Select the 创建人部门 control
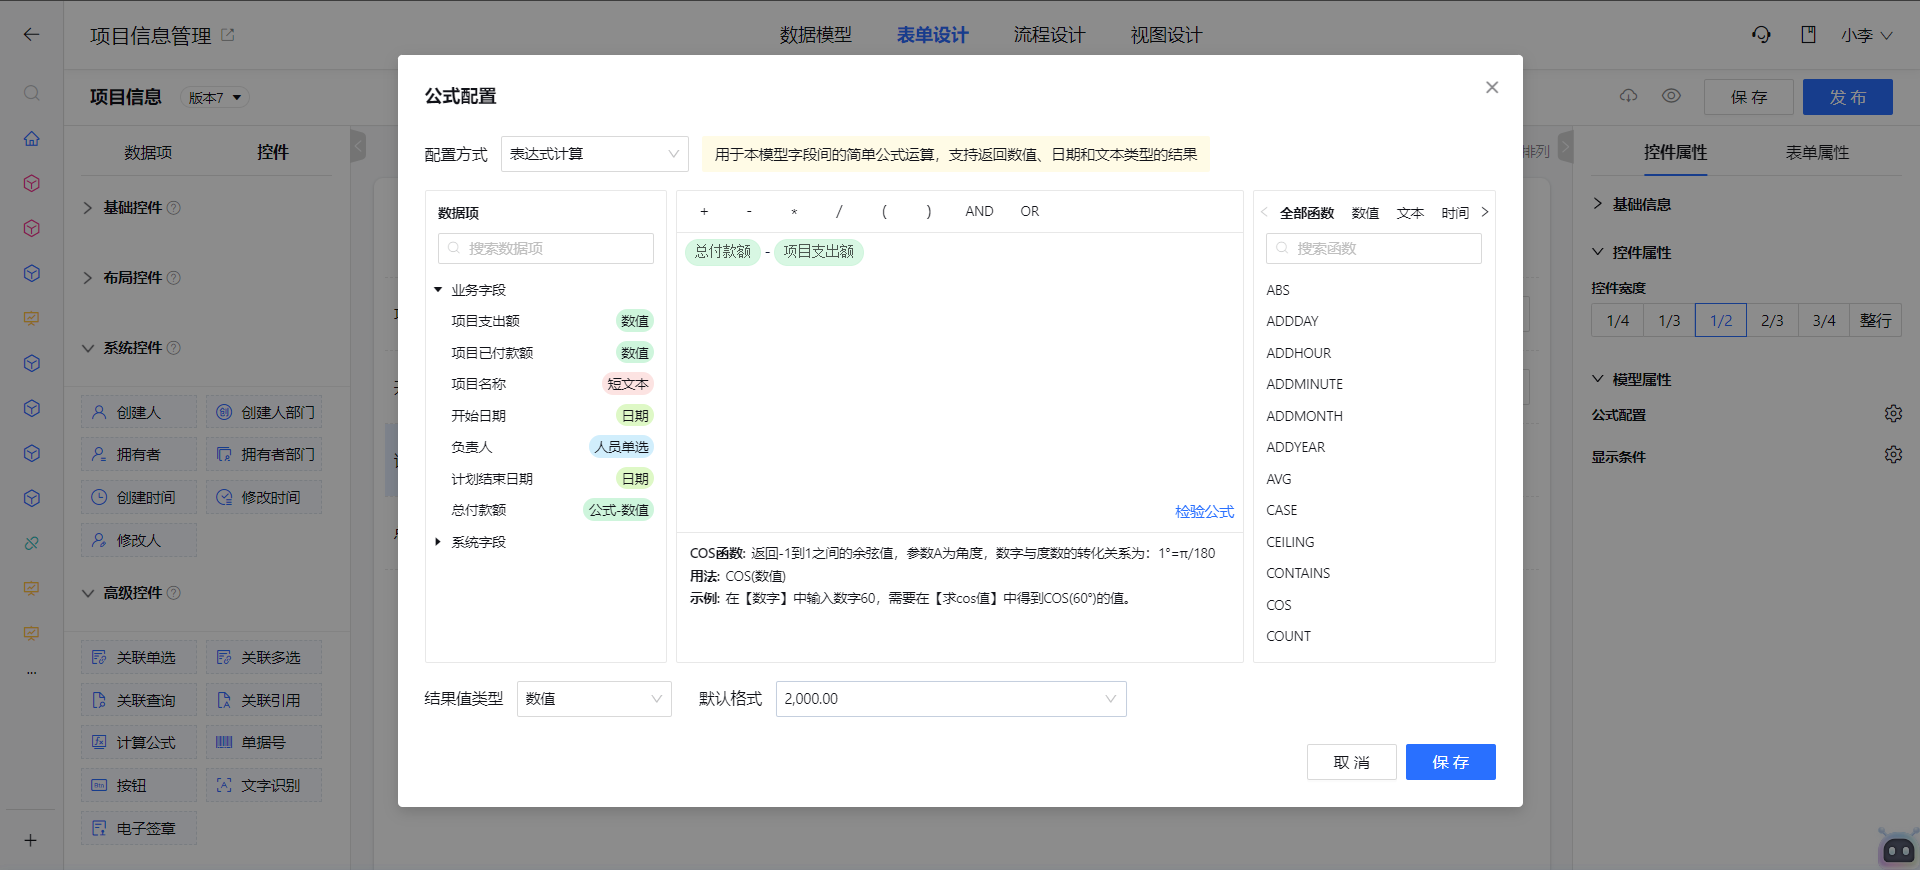Image resolution: width=1920 pixels, height=870 pixels. (264, 412)
